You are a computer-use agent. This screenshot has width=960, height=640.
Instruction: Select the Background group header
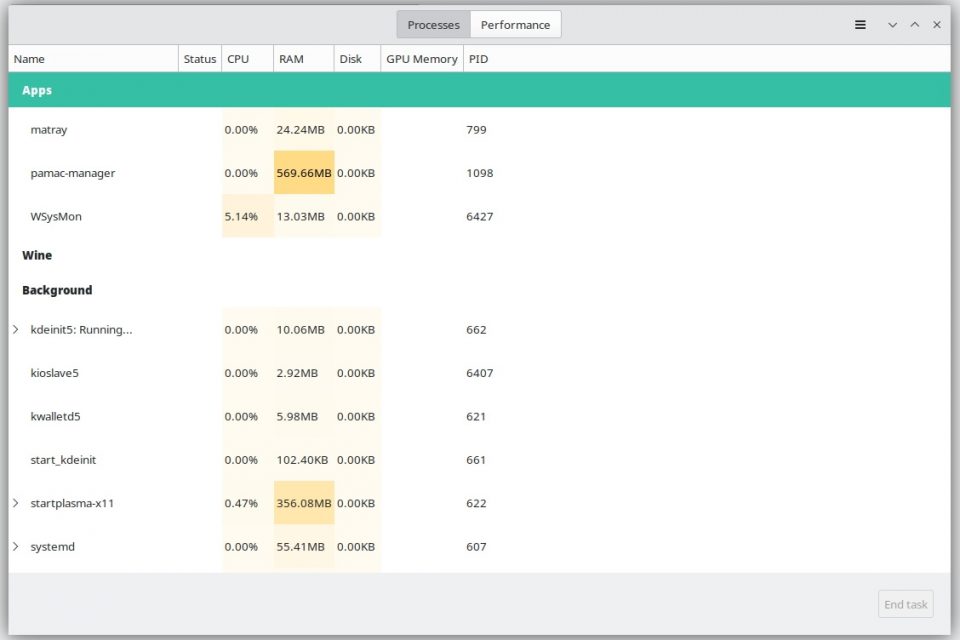click(479, 290)
